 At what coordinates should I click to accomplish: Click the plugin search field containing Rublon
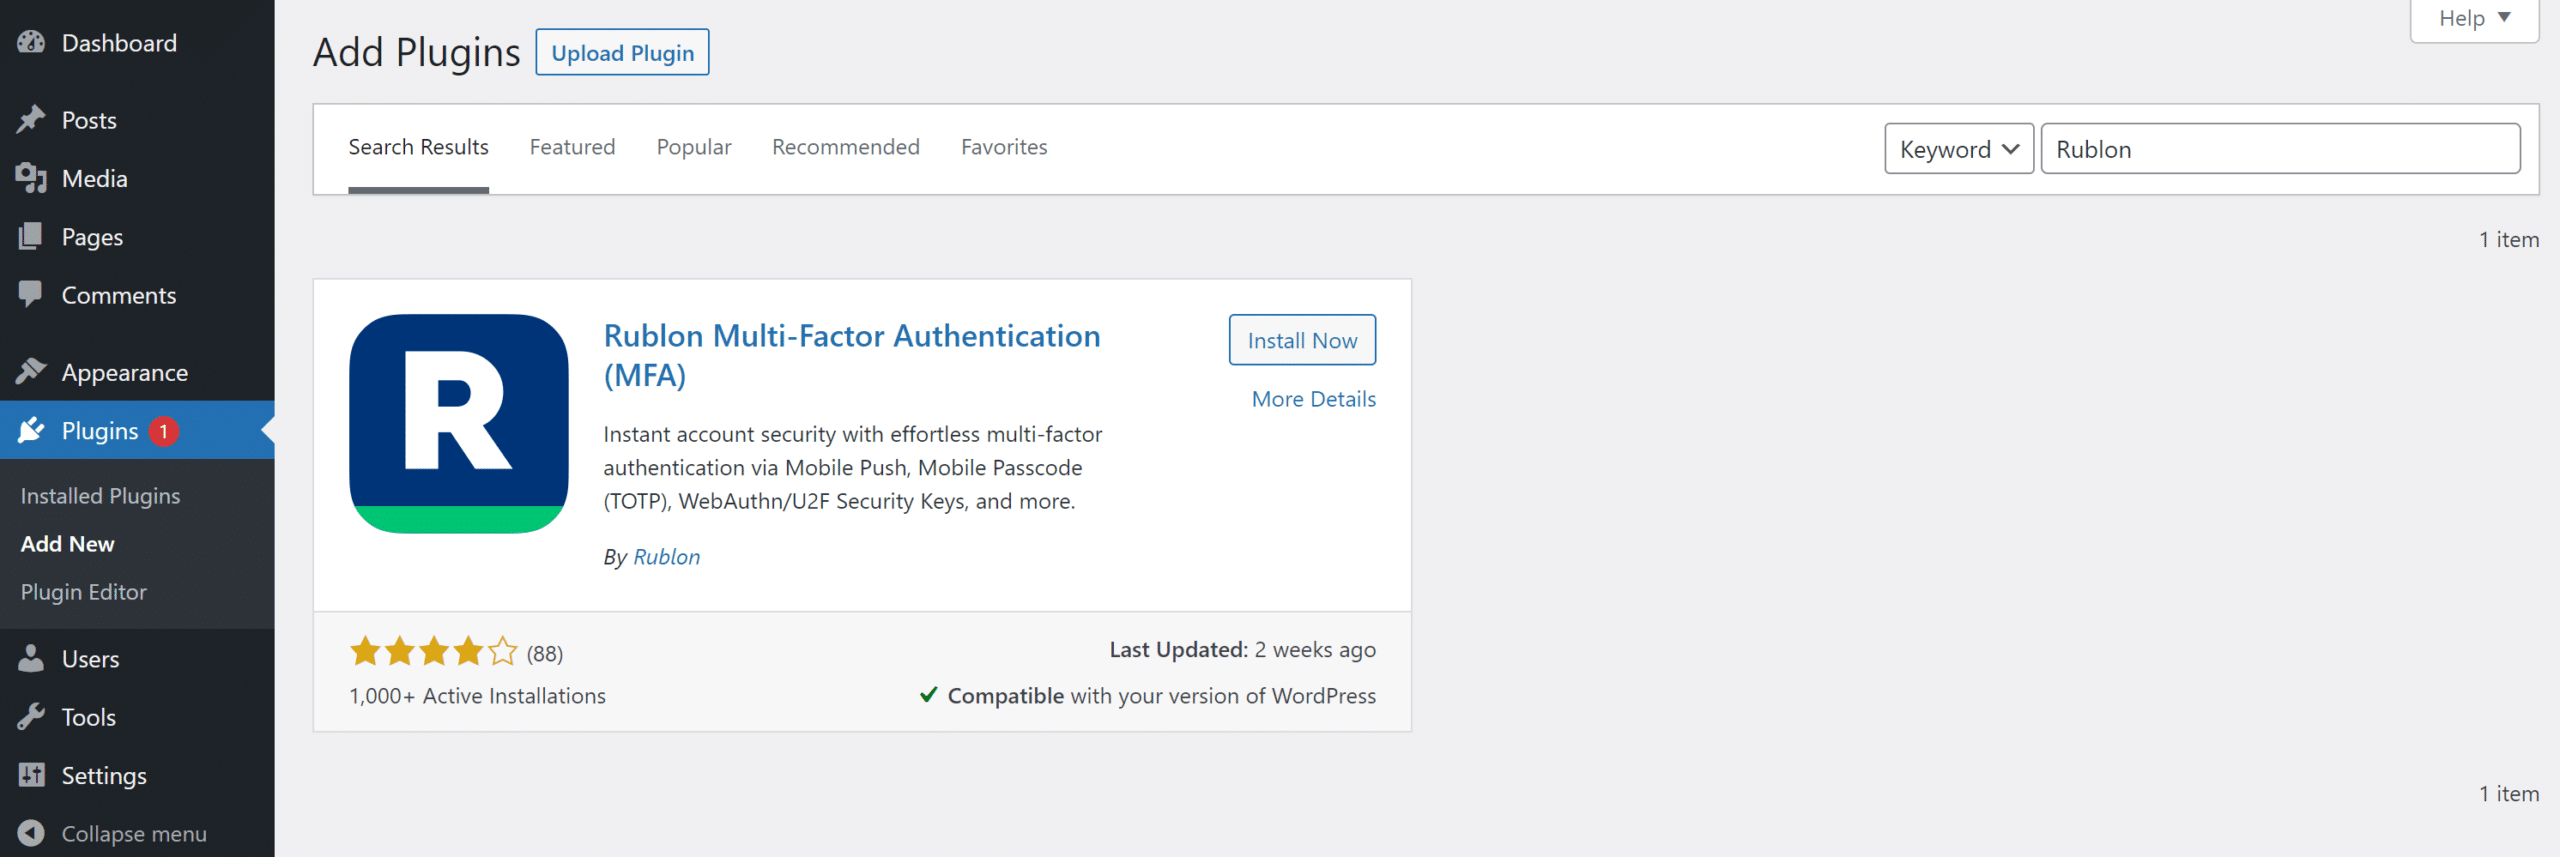(x=2279, y=149)
